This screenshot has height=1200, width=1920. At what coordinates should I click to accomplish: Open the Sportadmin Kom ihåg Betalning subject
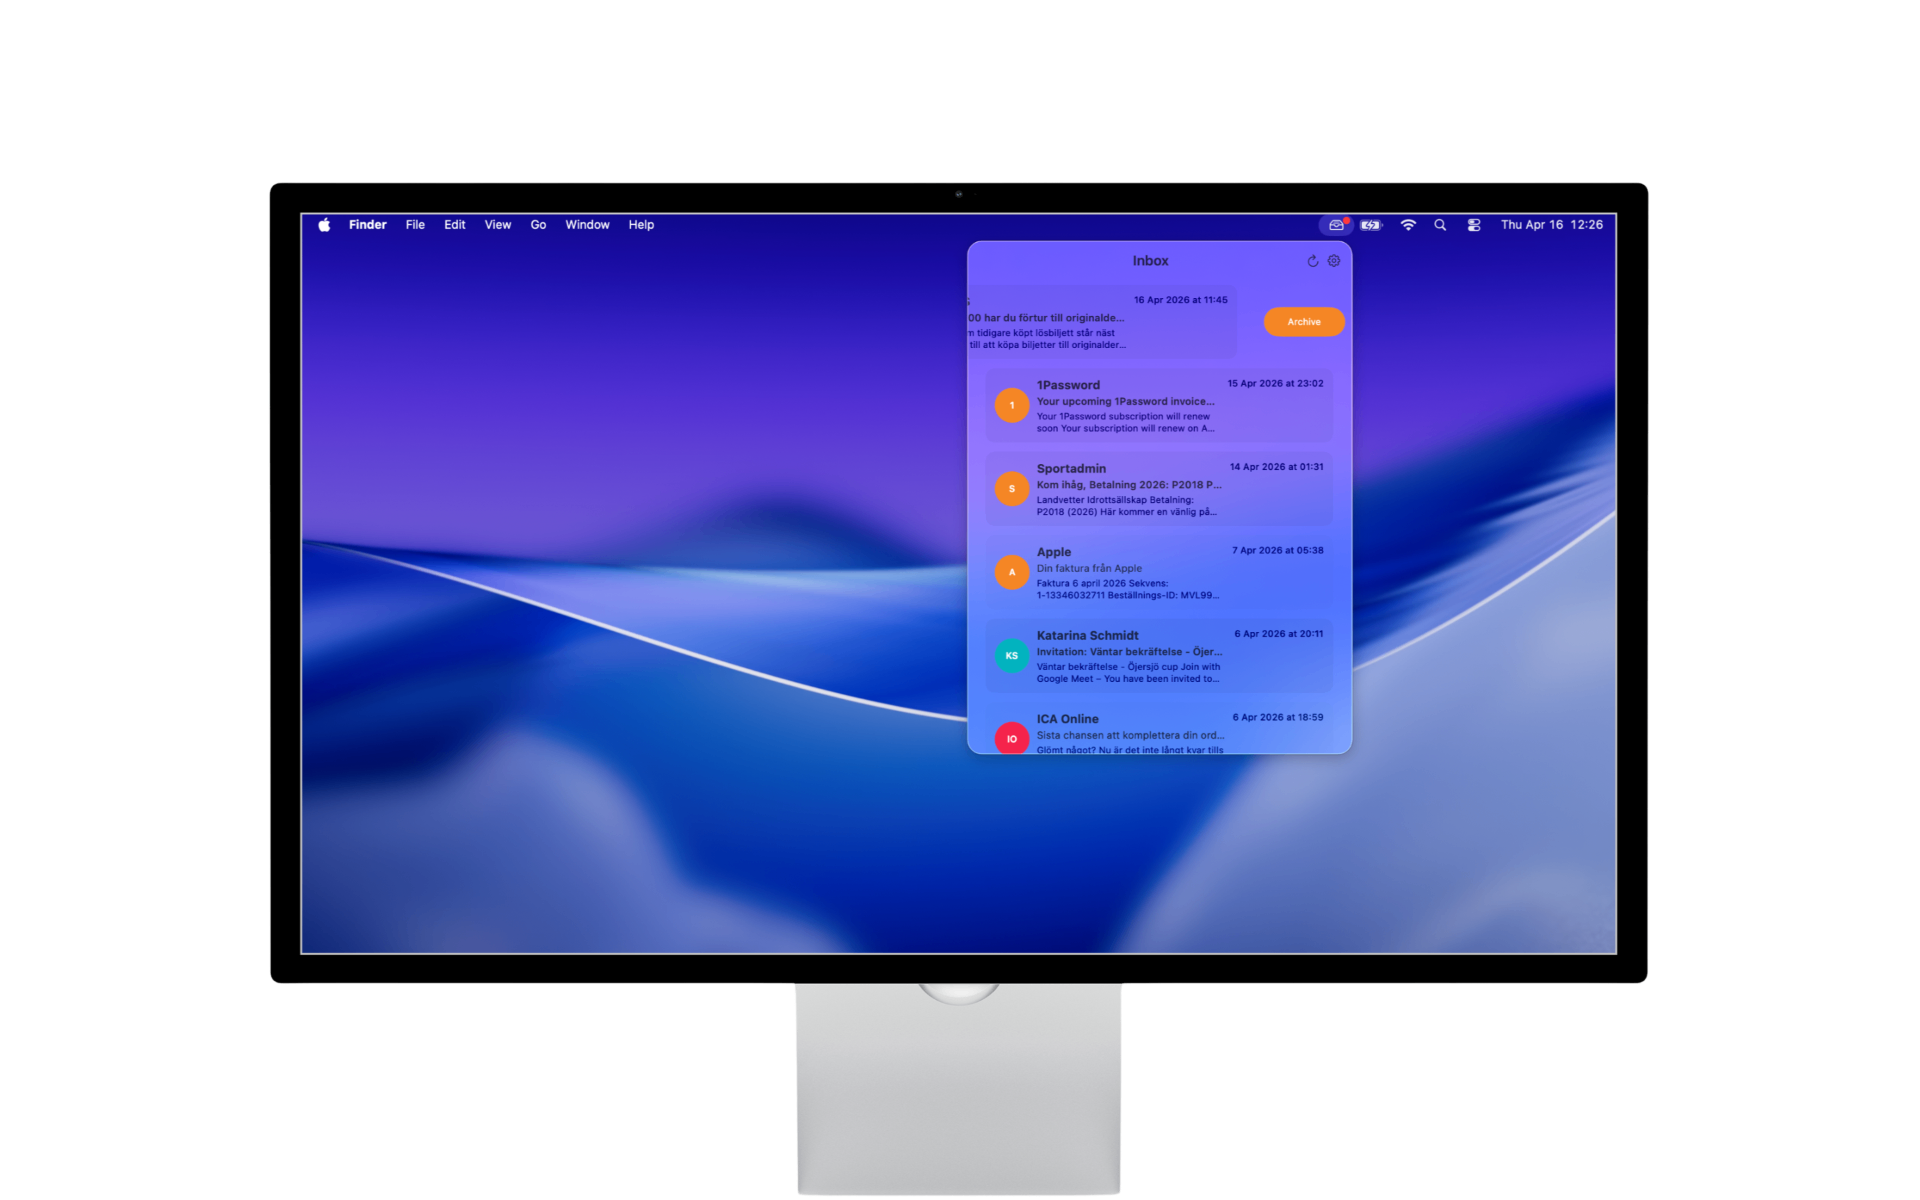(x=1129, y=485)
